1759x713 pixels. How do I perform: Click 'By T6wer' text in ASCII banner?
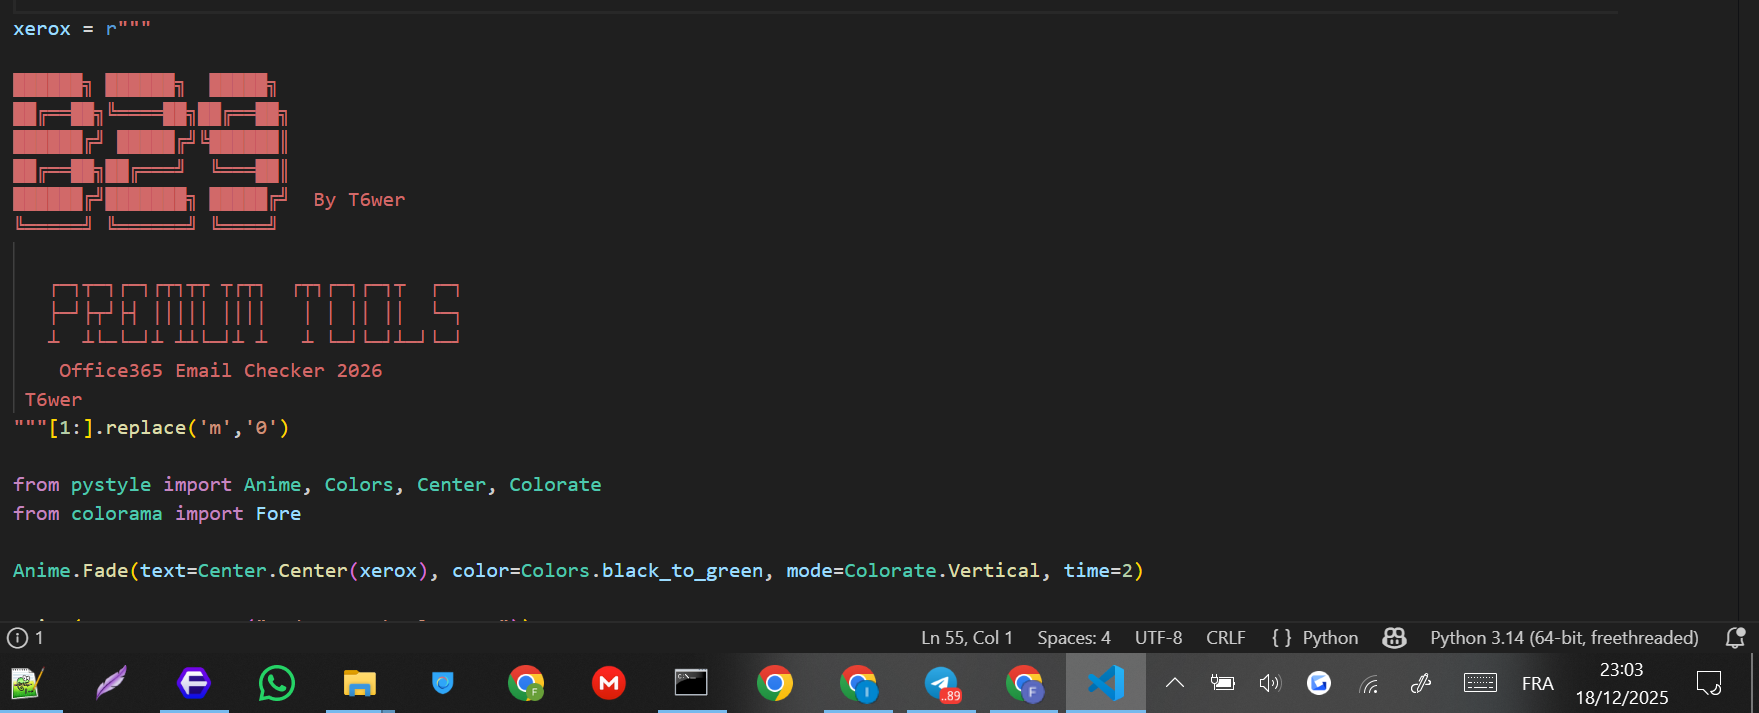(359, 200)
